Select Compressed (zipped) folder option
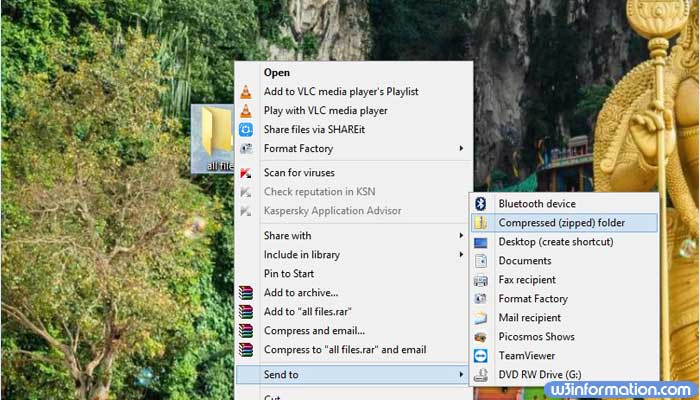 [564, 223]
